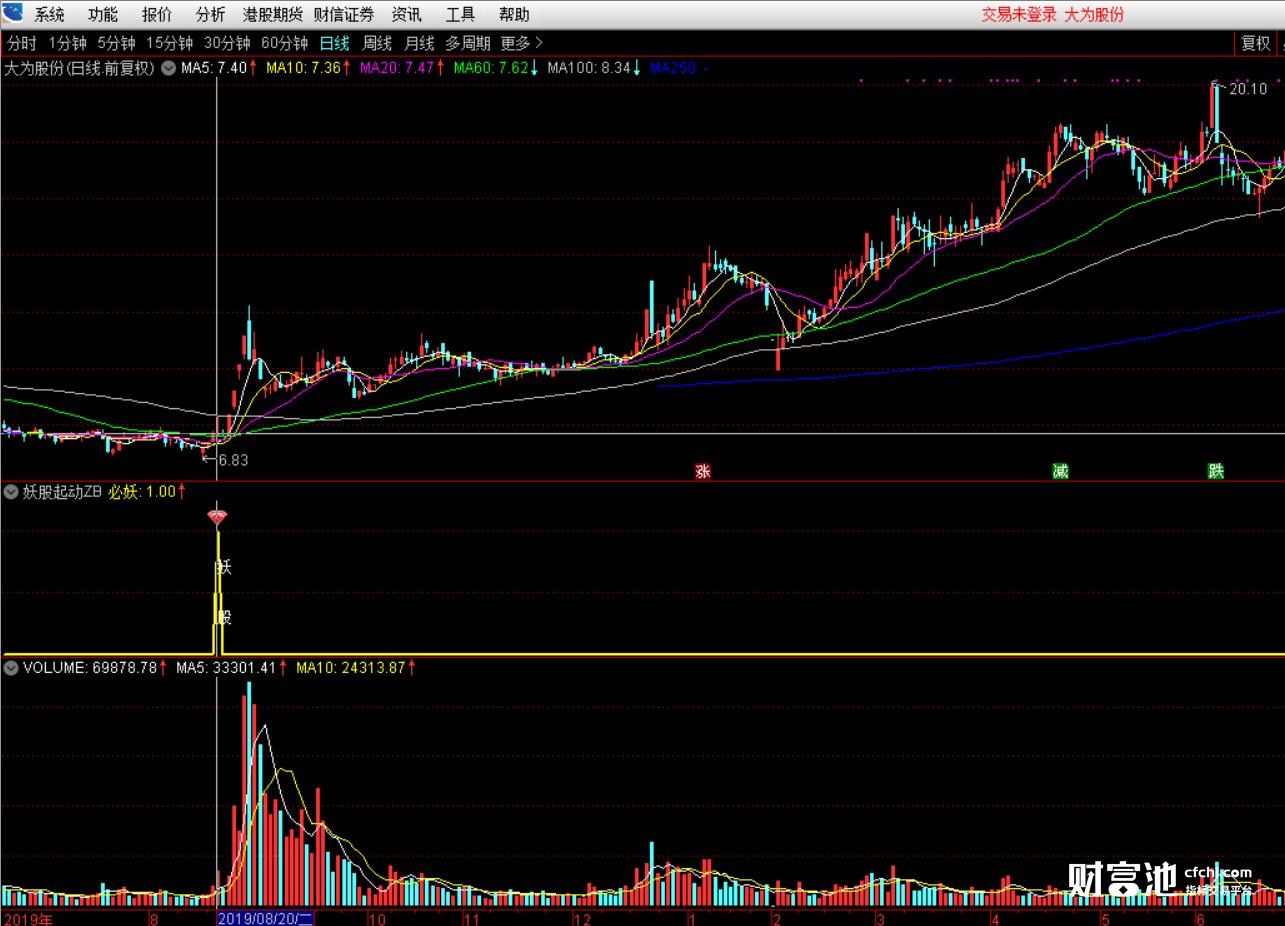Open the 财信证券 menu

coord(344,15)
